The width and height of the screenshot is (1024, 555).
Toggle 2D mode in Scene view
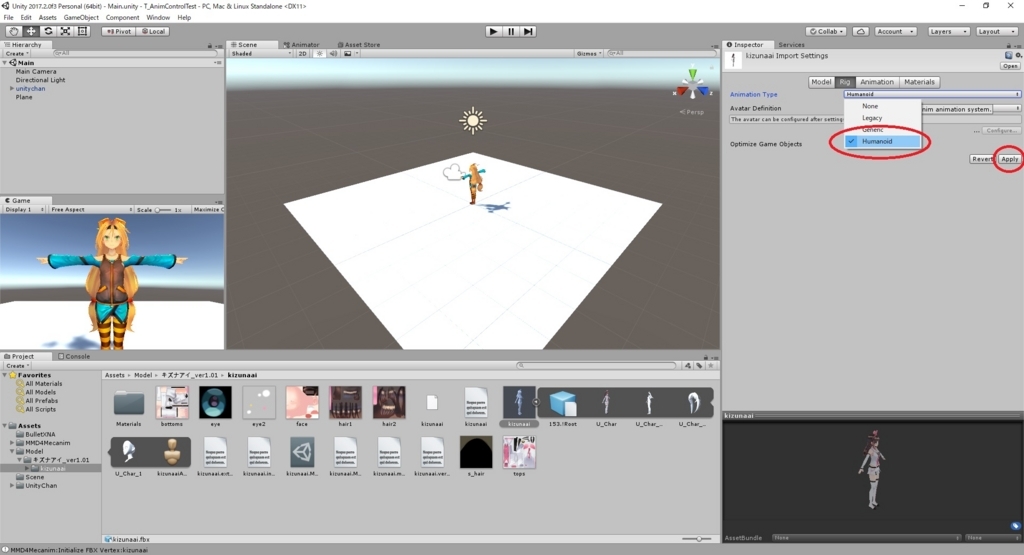pos(302,54)
